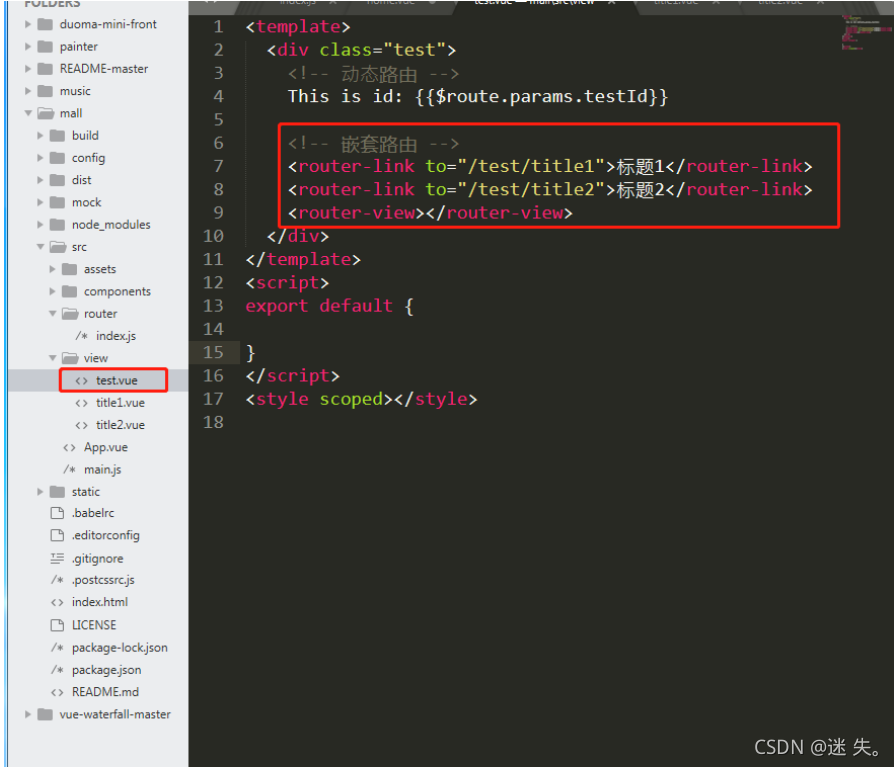Select the painter folder name
The width and height of the screenshot is (894, 767).
click(79, 47)
